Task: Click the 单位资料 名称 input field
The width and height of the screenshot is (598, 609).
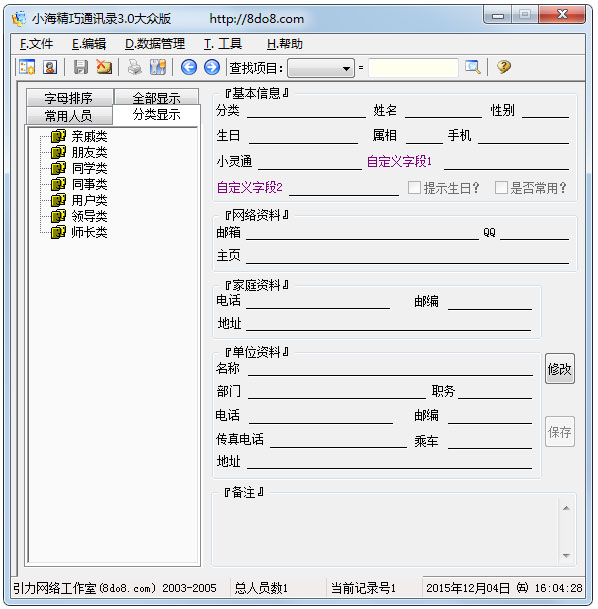Action: tap(390, 368)
